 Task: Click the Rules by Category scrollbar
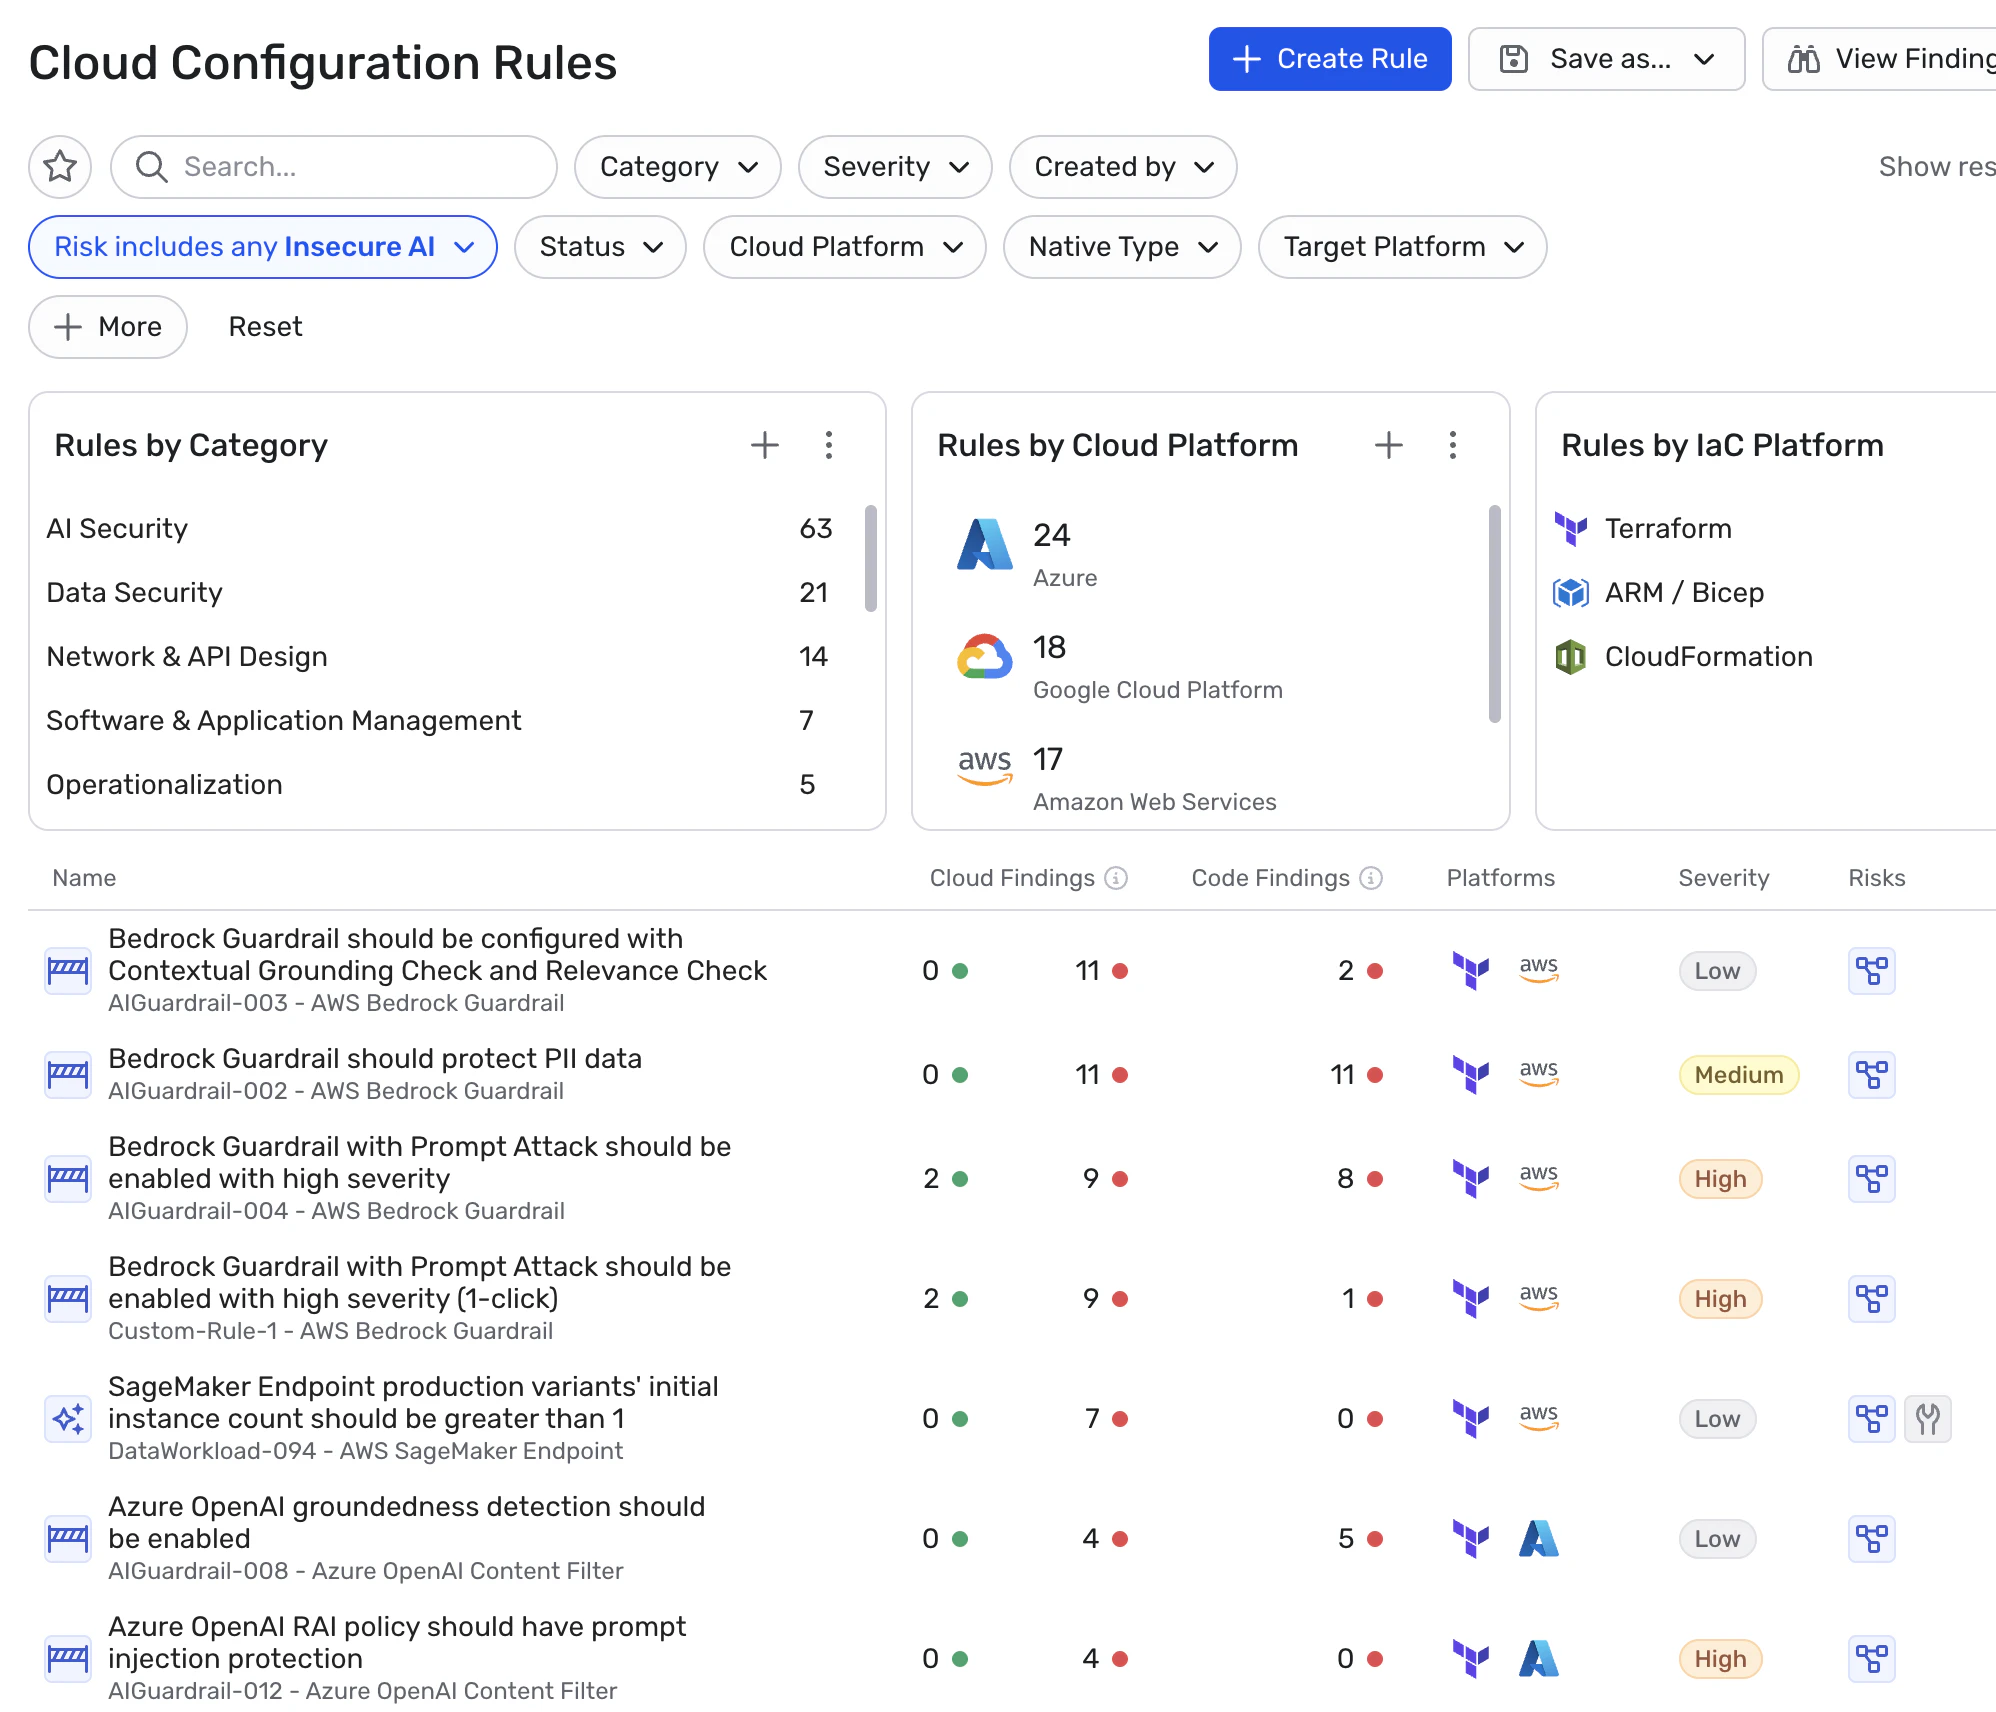coord(870,558)
